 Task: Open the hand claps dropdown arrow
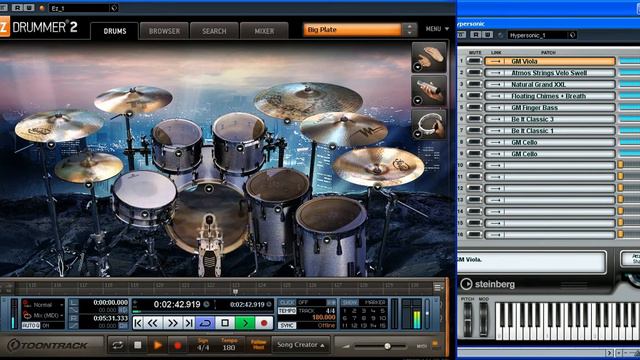pyautogui.click(x=417, y=67)
